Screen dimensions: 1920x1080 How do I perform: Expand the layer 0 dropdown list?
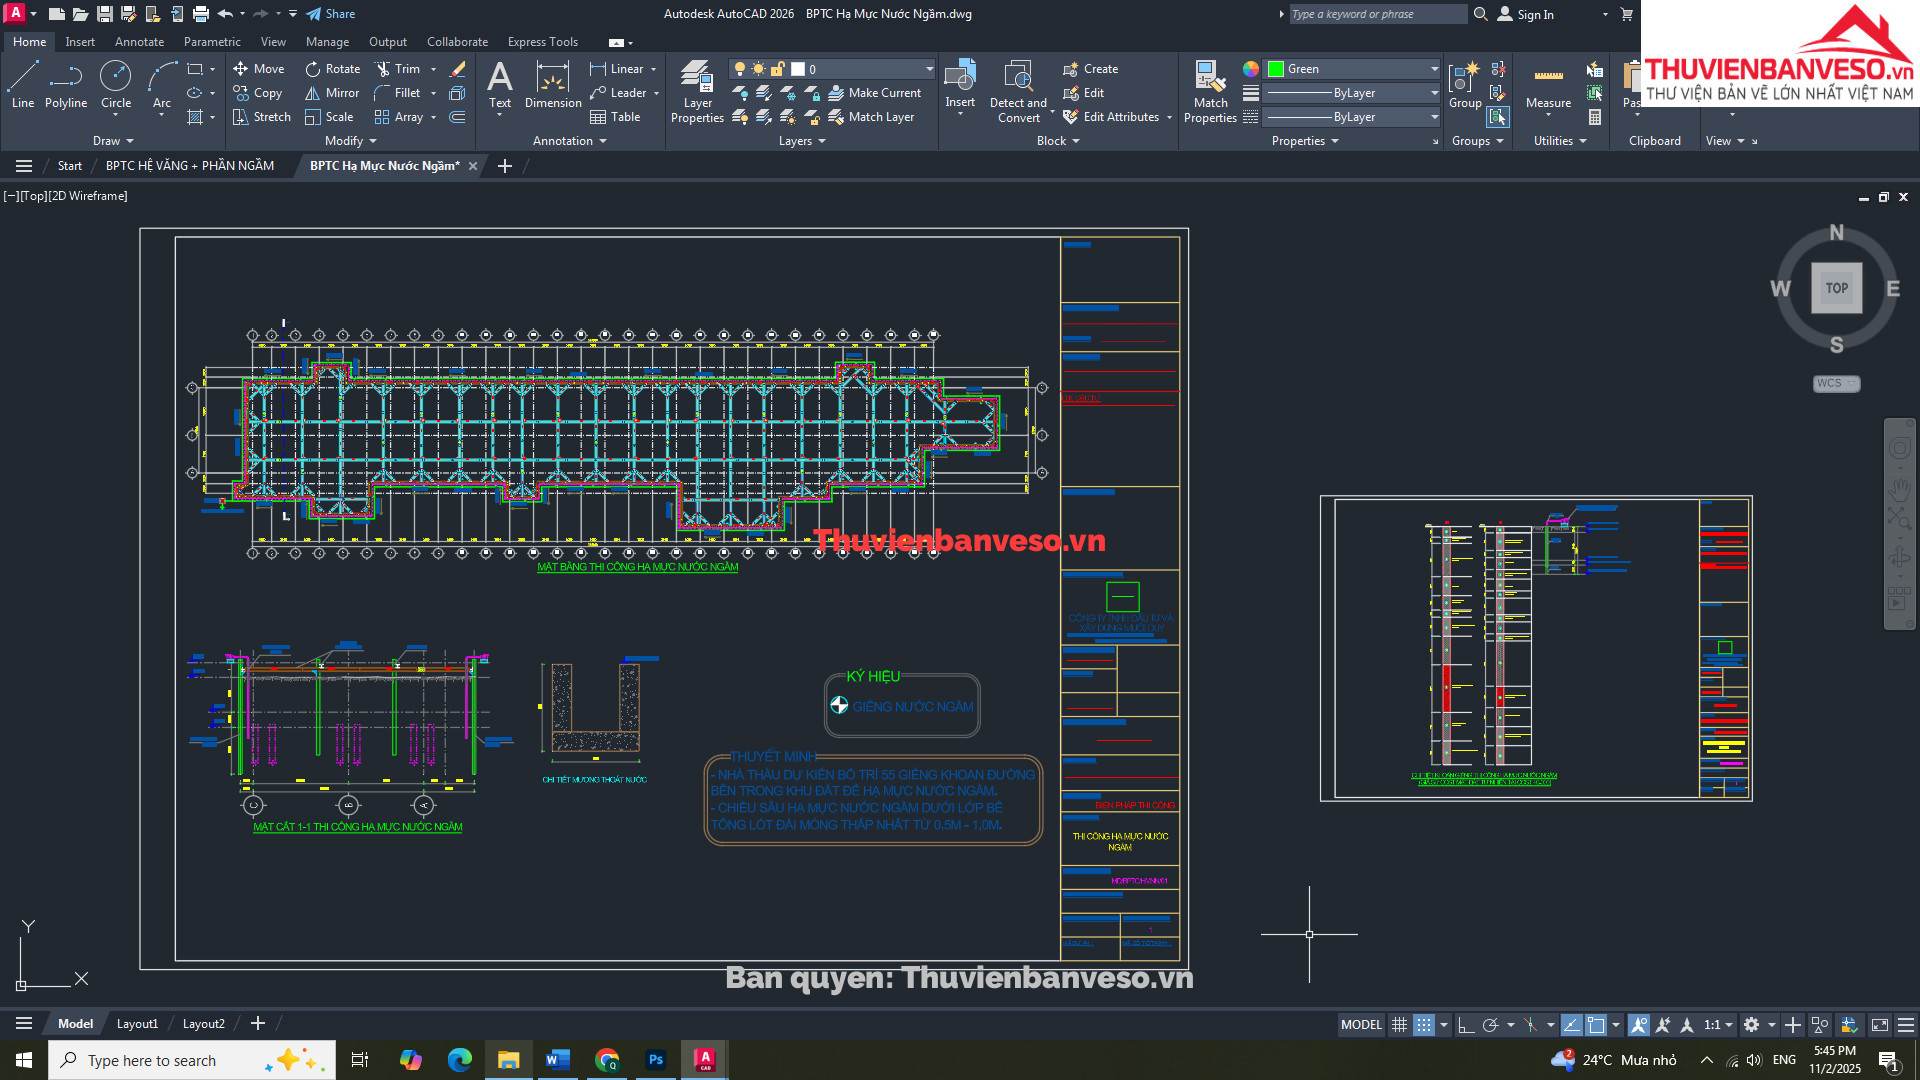(x=929, y=69)
